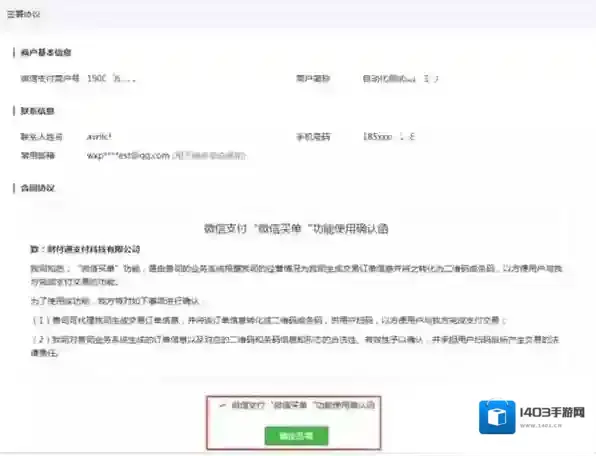Image resolution: width=596 pixels, height=456 pixels.
Task: Select the phone number value starting with 185
Action: click(388, 136)
